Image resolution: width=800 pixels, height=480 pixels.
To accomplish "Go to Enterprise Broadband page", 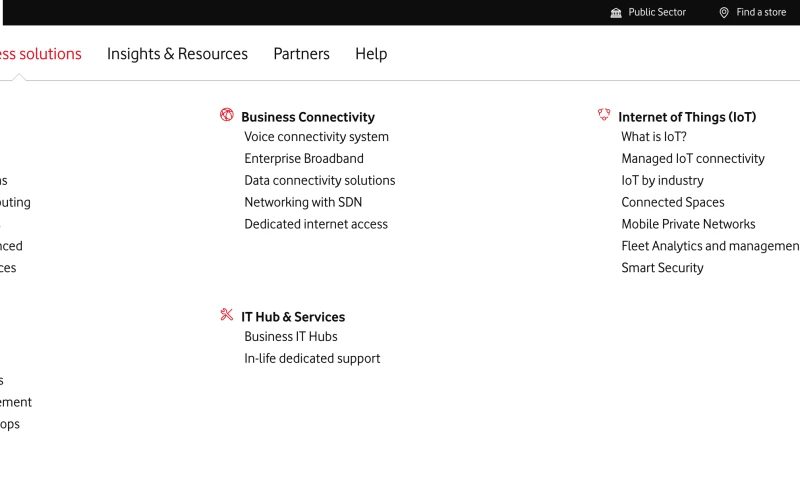I will (304, 159).
